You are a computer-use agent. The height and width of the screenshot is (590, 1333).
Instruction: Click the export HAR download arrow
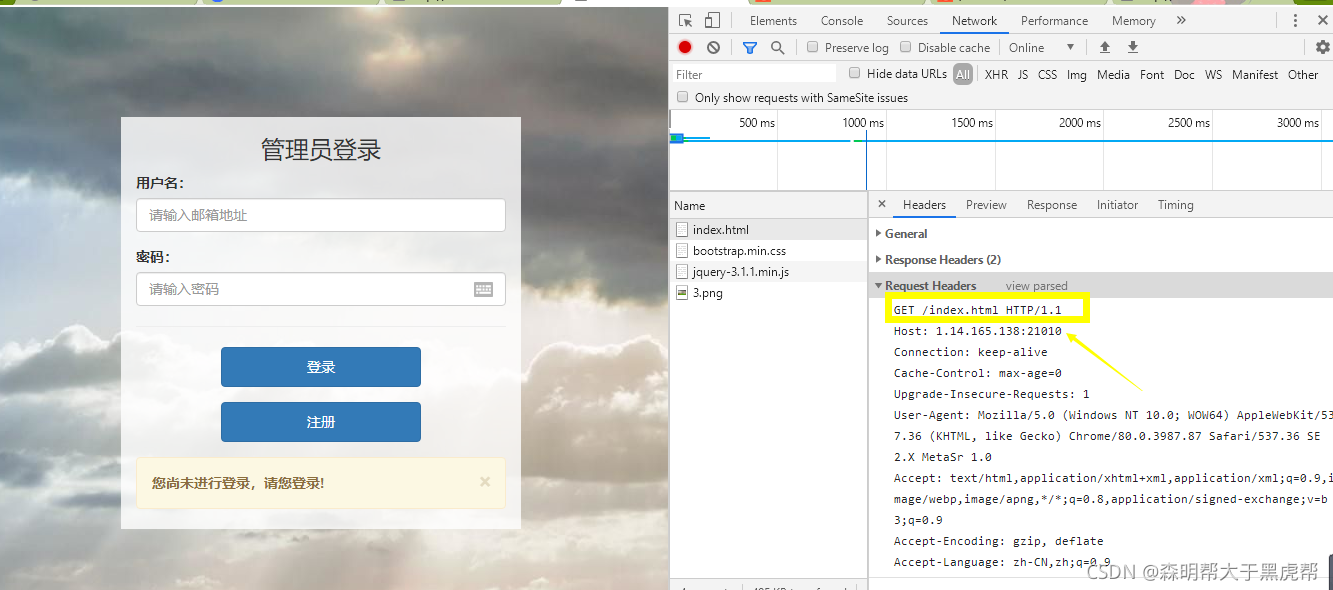(x=1133, y=47)
